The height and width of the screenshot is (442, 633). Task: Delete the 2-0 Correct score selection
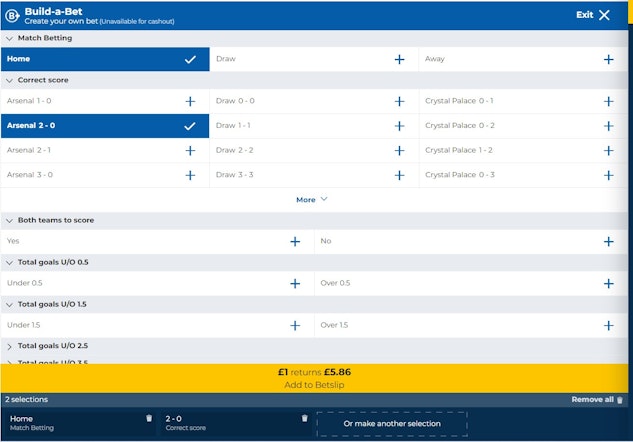[304, 418]
